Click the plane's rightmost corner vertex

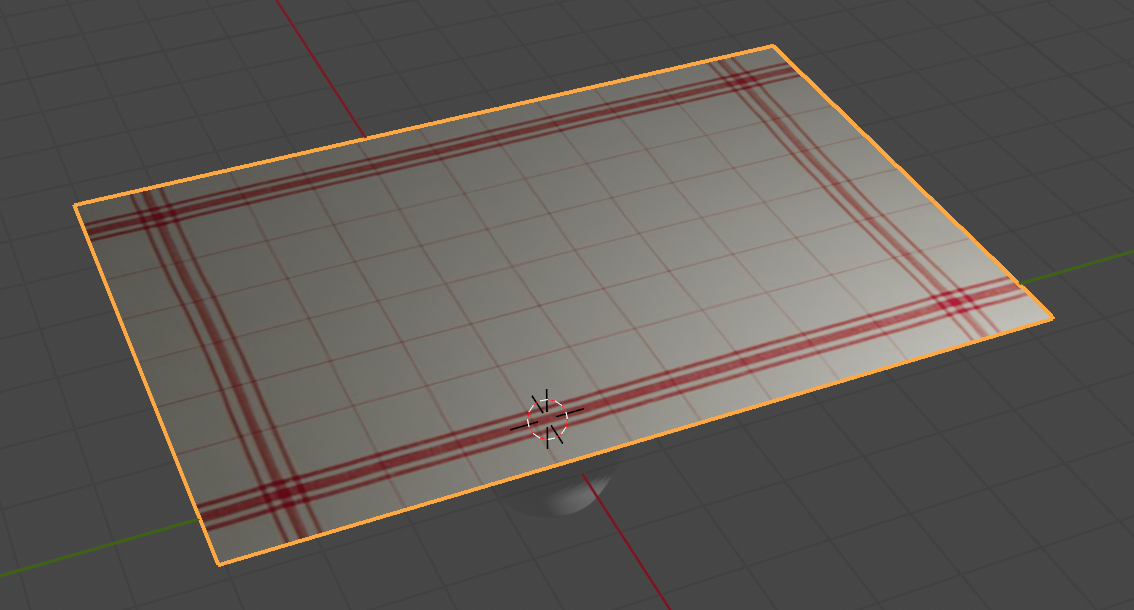click(x=1052, y=320)
